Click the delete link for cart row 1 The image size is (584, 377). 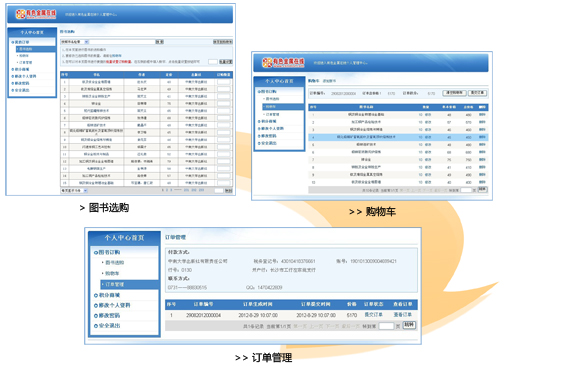[482, 114]
